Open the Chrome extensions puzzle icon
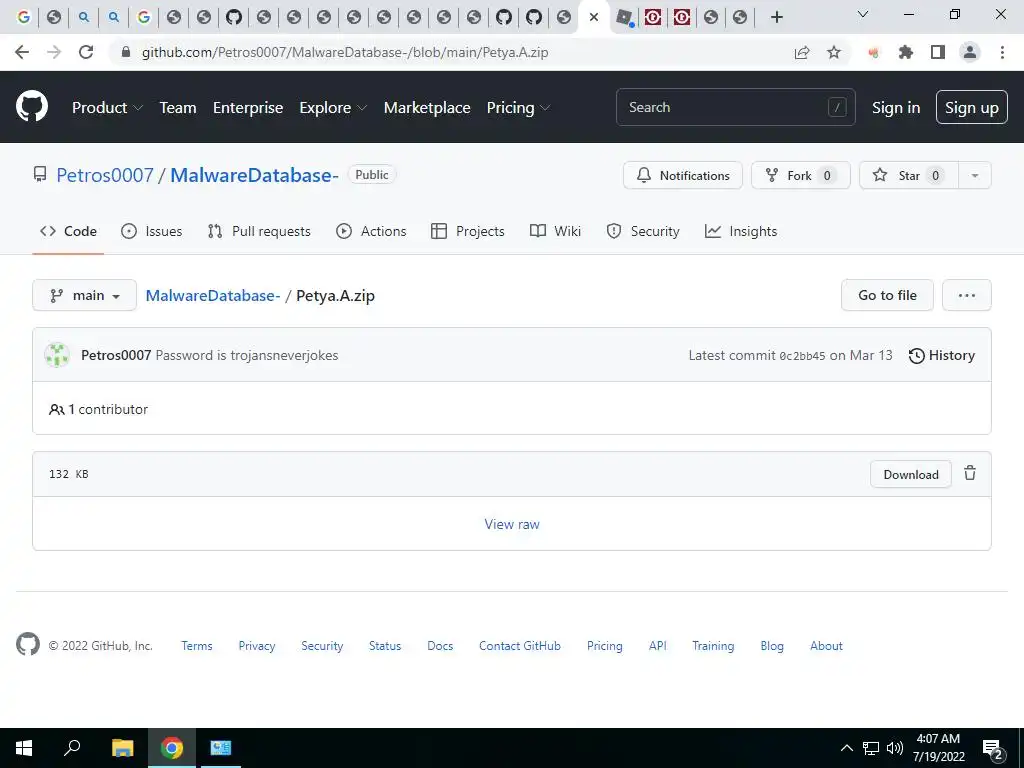1024x768 pixels. (x=906, y=52)
